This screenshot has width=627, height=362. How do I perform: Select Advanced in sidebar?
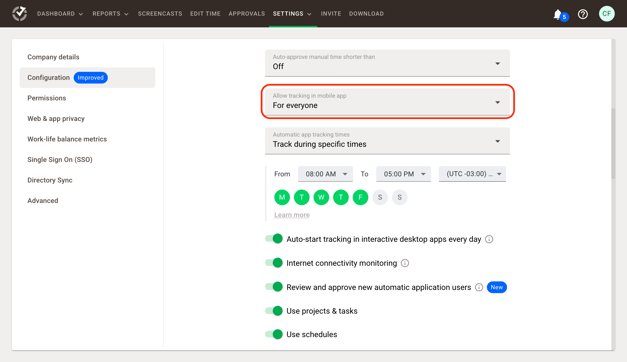tap(43, 200)
